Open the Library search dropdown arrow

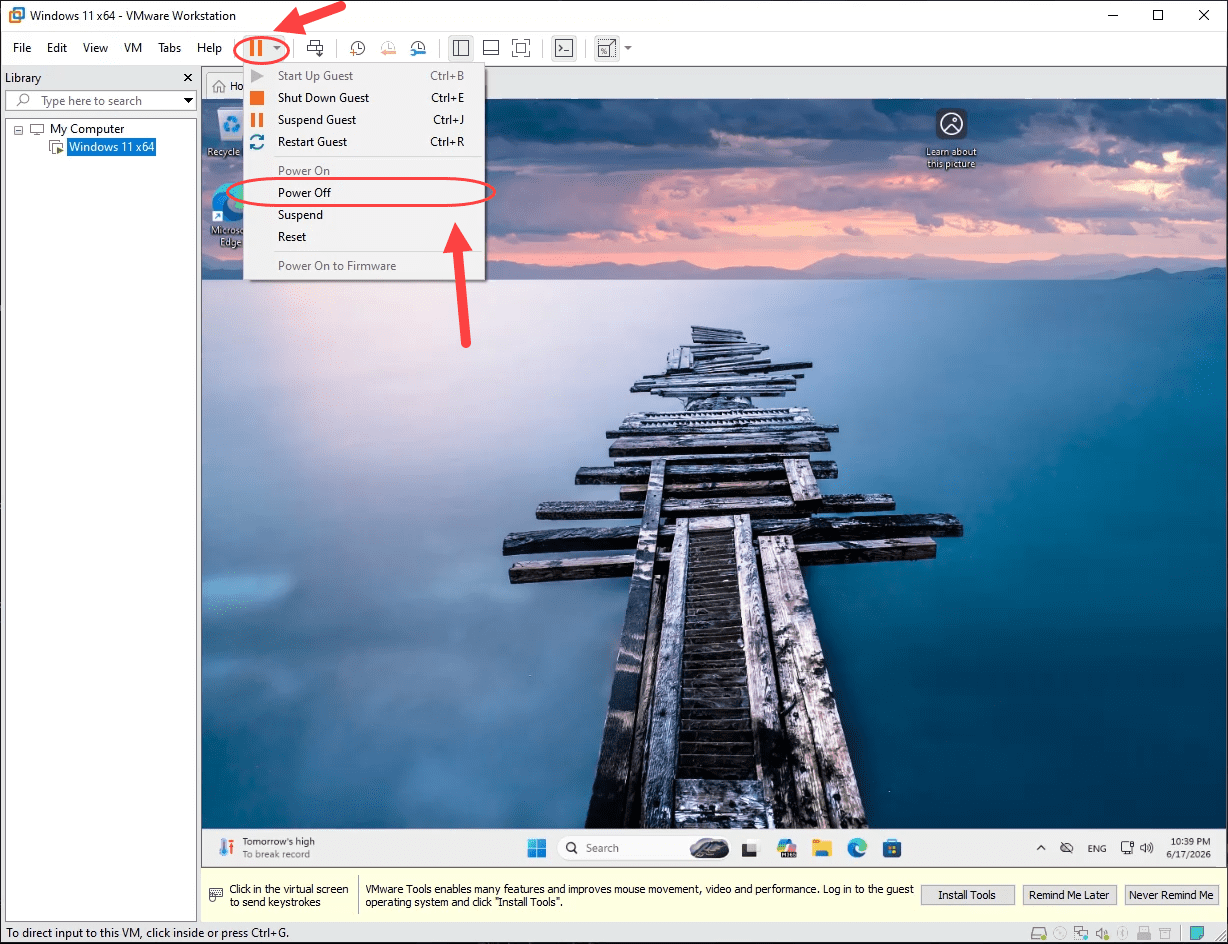pyautogui.click(x=188, y=101)
